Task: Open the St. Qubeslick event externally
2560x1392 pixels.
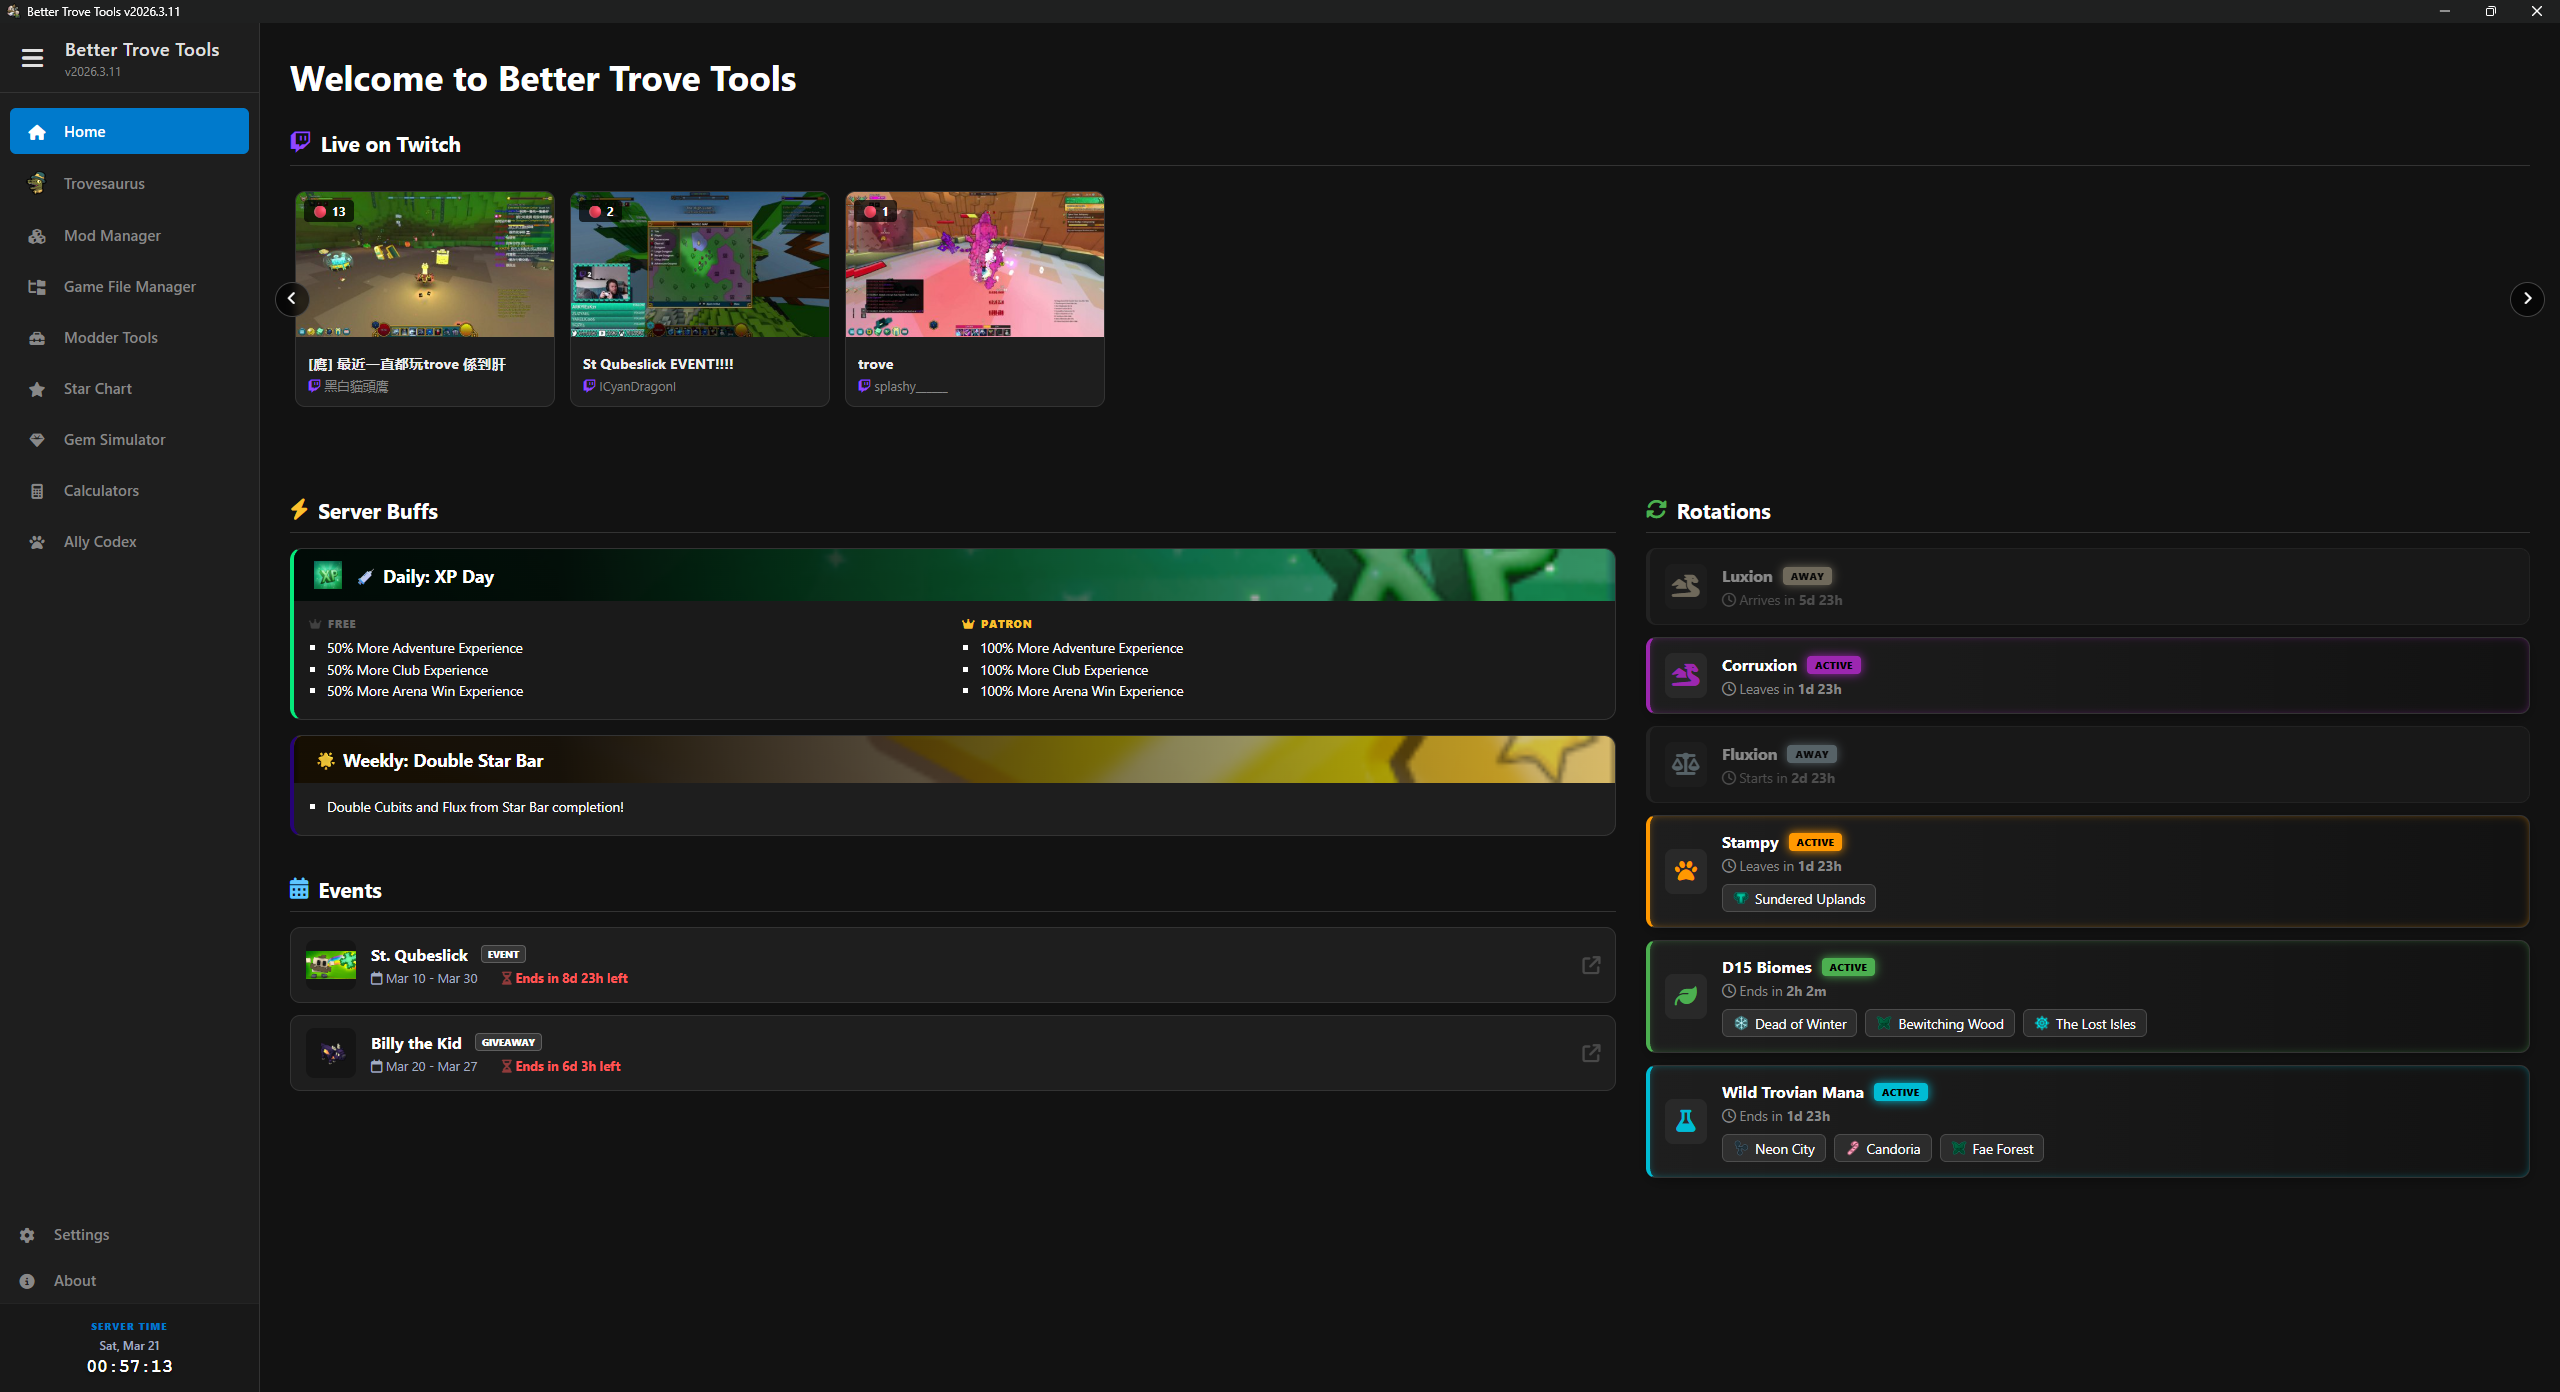Action: pos(1590,965)
